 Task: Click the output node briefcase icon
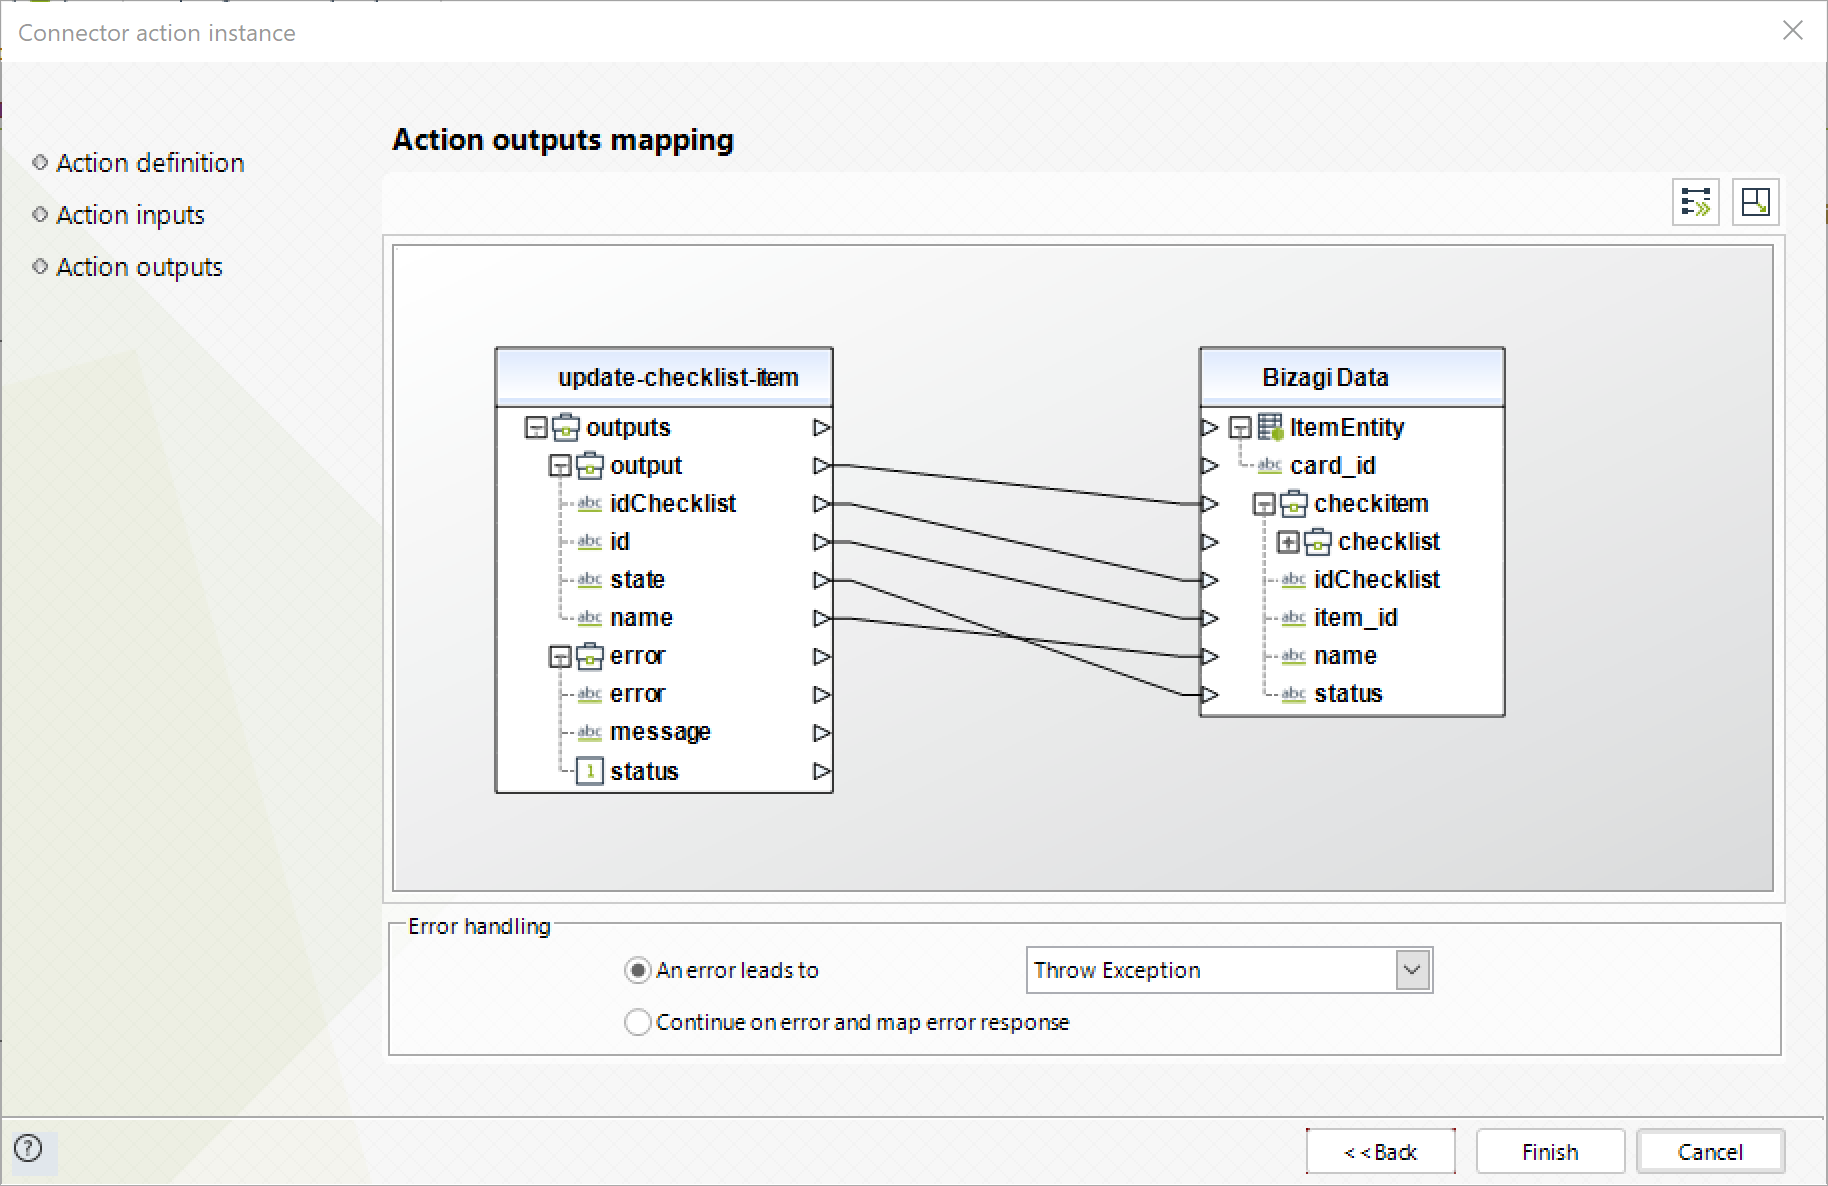(590, 465)
